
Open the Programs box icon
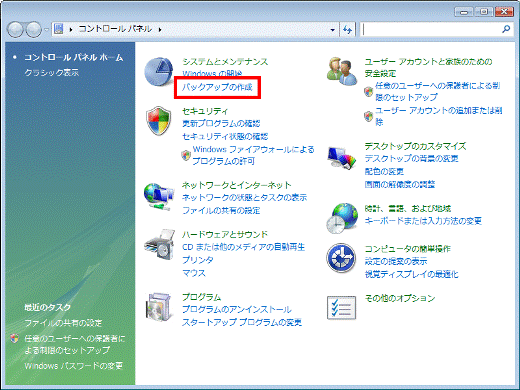tap(159, 307)
